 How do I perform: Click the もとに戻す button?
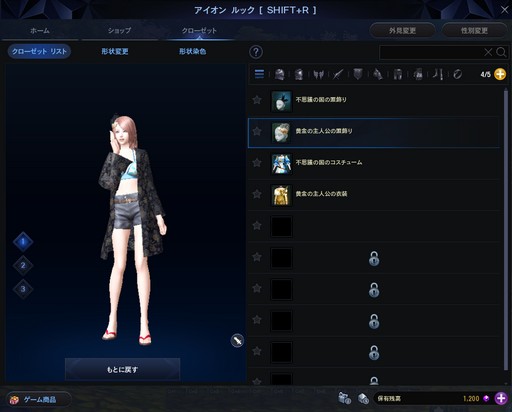click(122, 369)
